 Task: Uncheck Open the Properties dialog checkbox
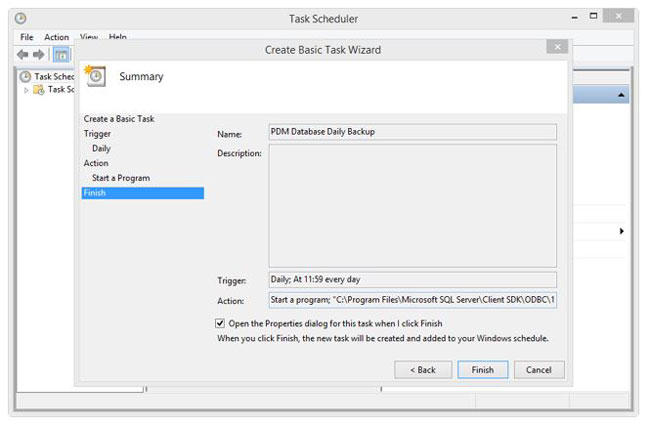click(220, 323)
